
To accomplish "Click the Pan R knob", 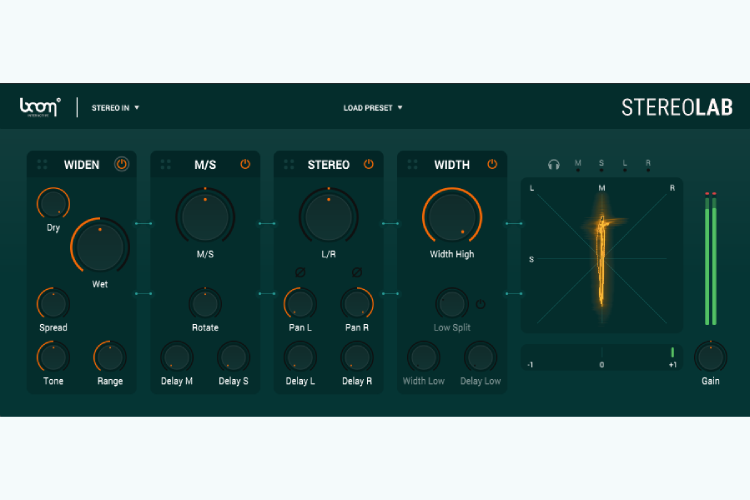I will click(357, 304).
